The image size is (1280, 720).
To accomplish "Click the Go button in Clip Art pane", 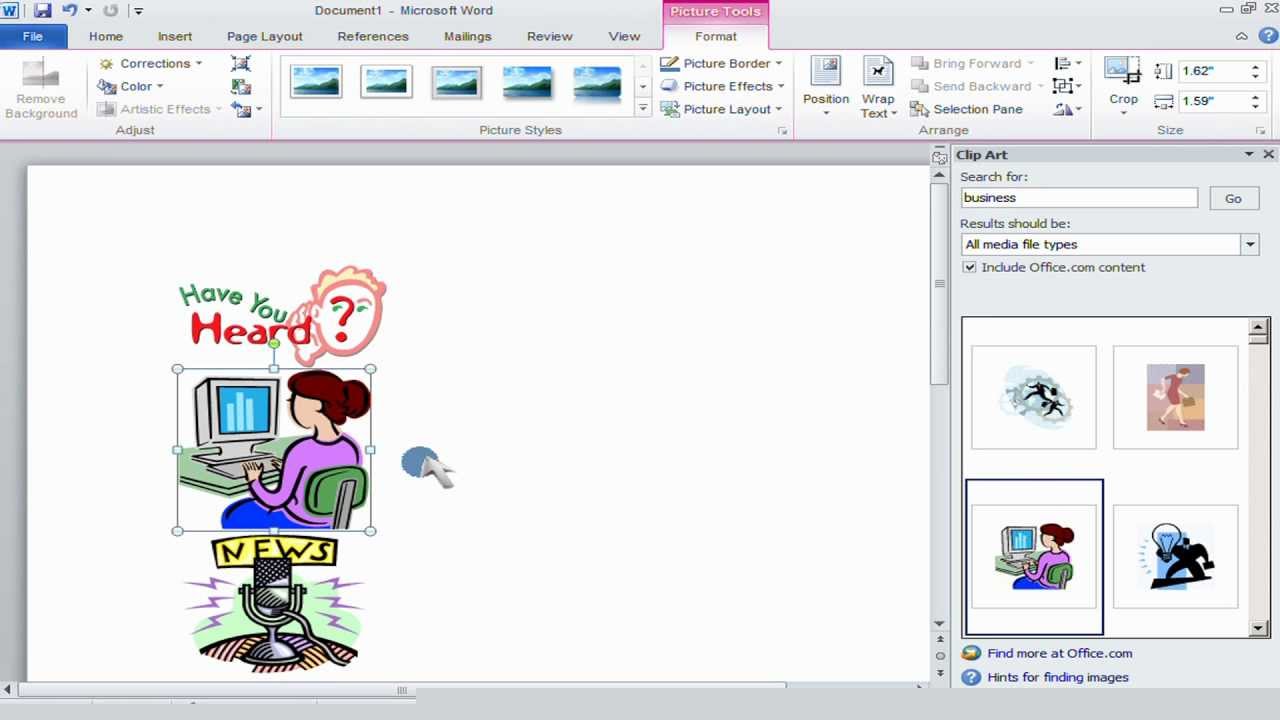I will [1233, 198].
